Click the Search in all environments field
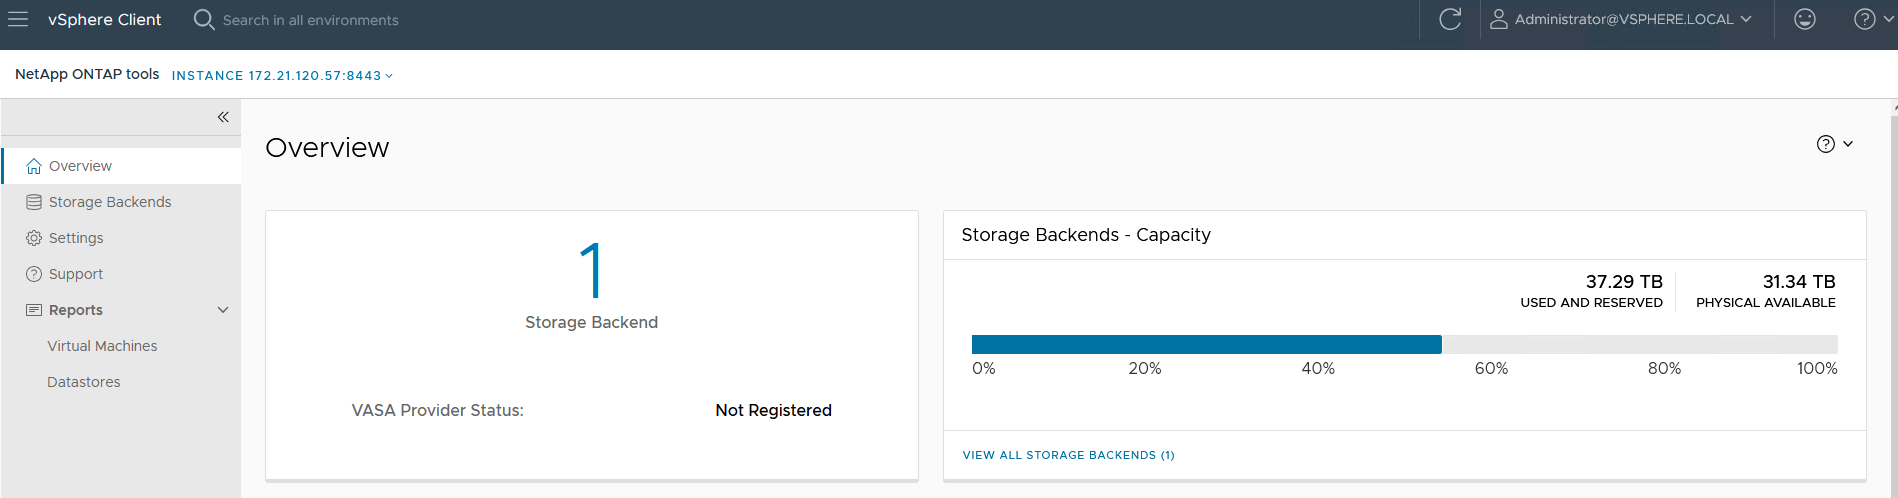1898x498 pixels. coord(310,20)
